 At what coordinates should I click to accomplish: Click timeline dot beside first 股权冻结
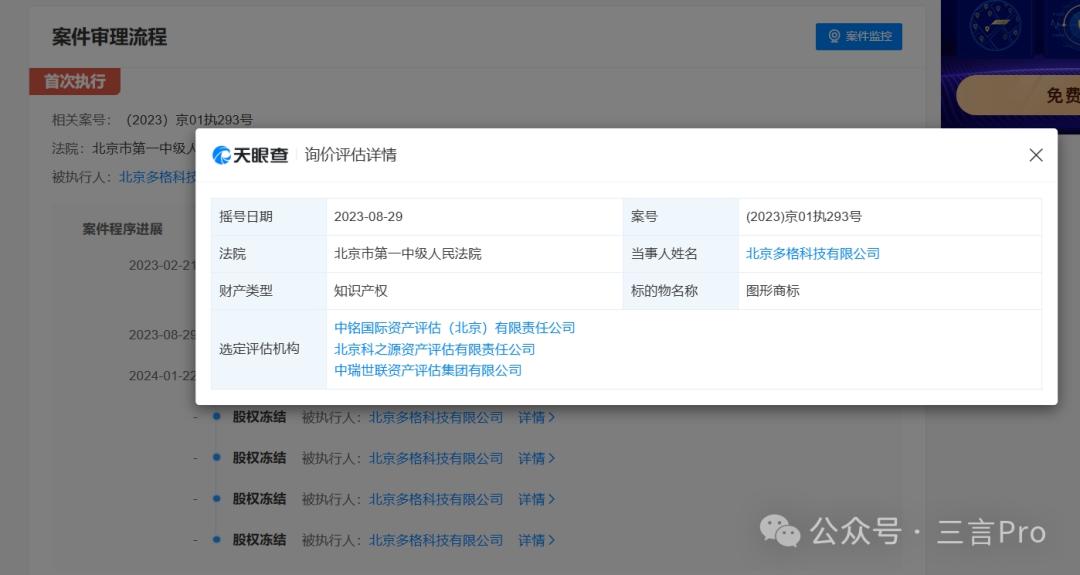[216, 417]
